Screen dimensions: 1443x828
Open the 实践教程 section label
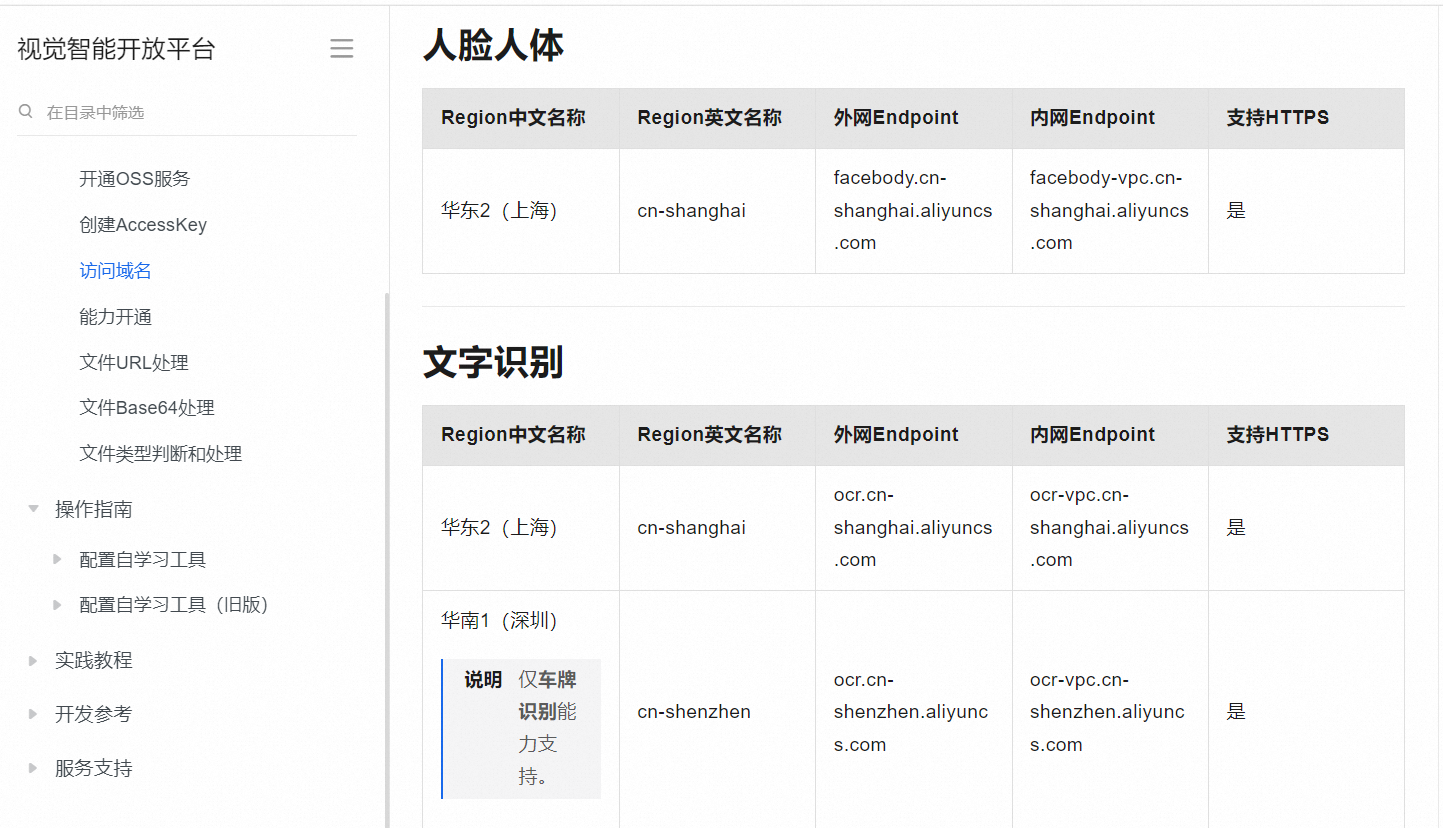point(94,660)
